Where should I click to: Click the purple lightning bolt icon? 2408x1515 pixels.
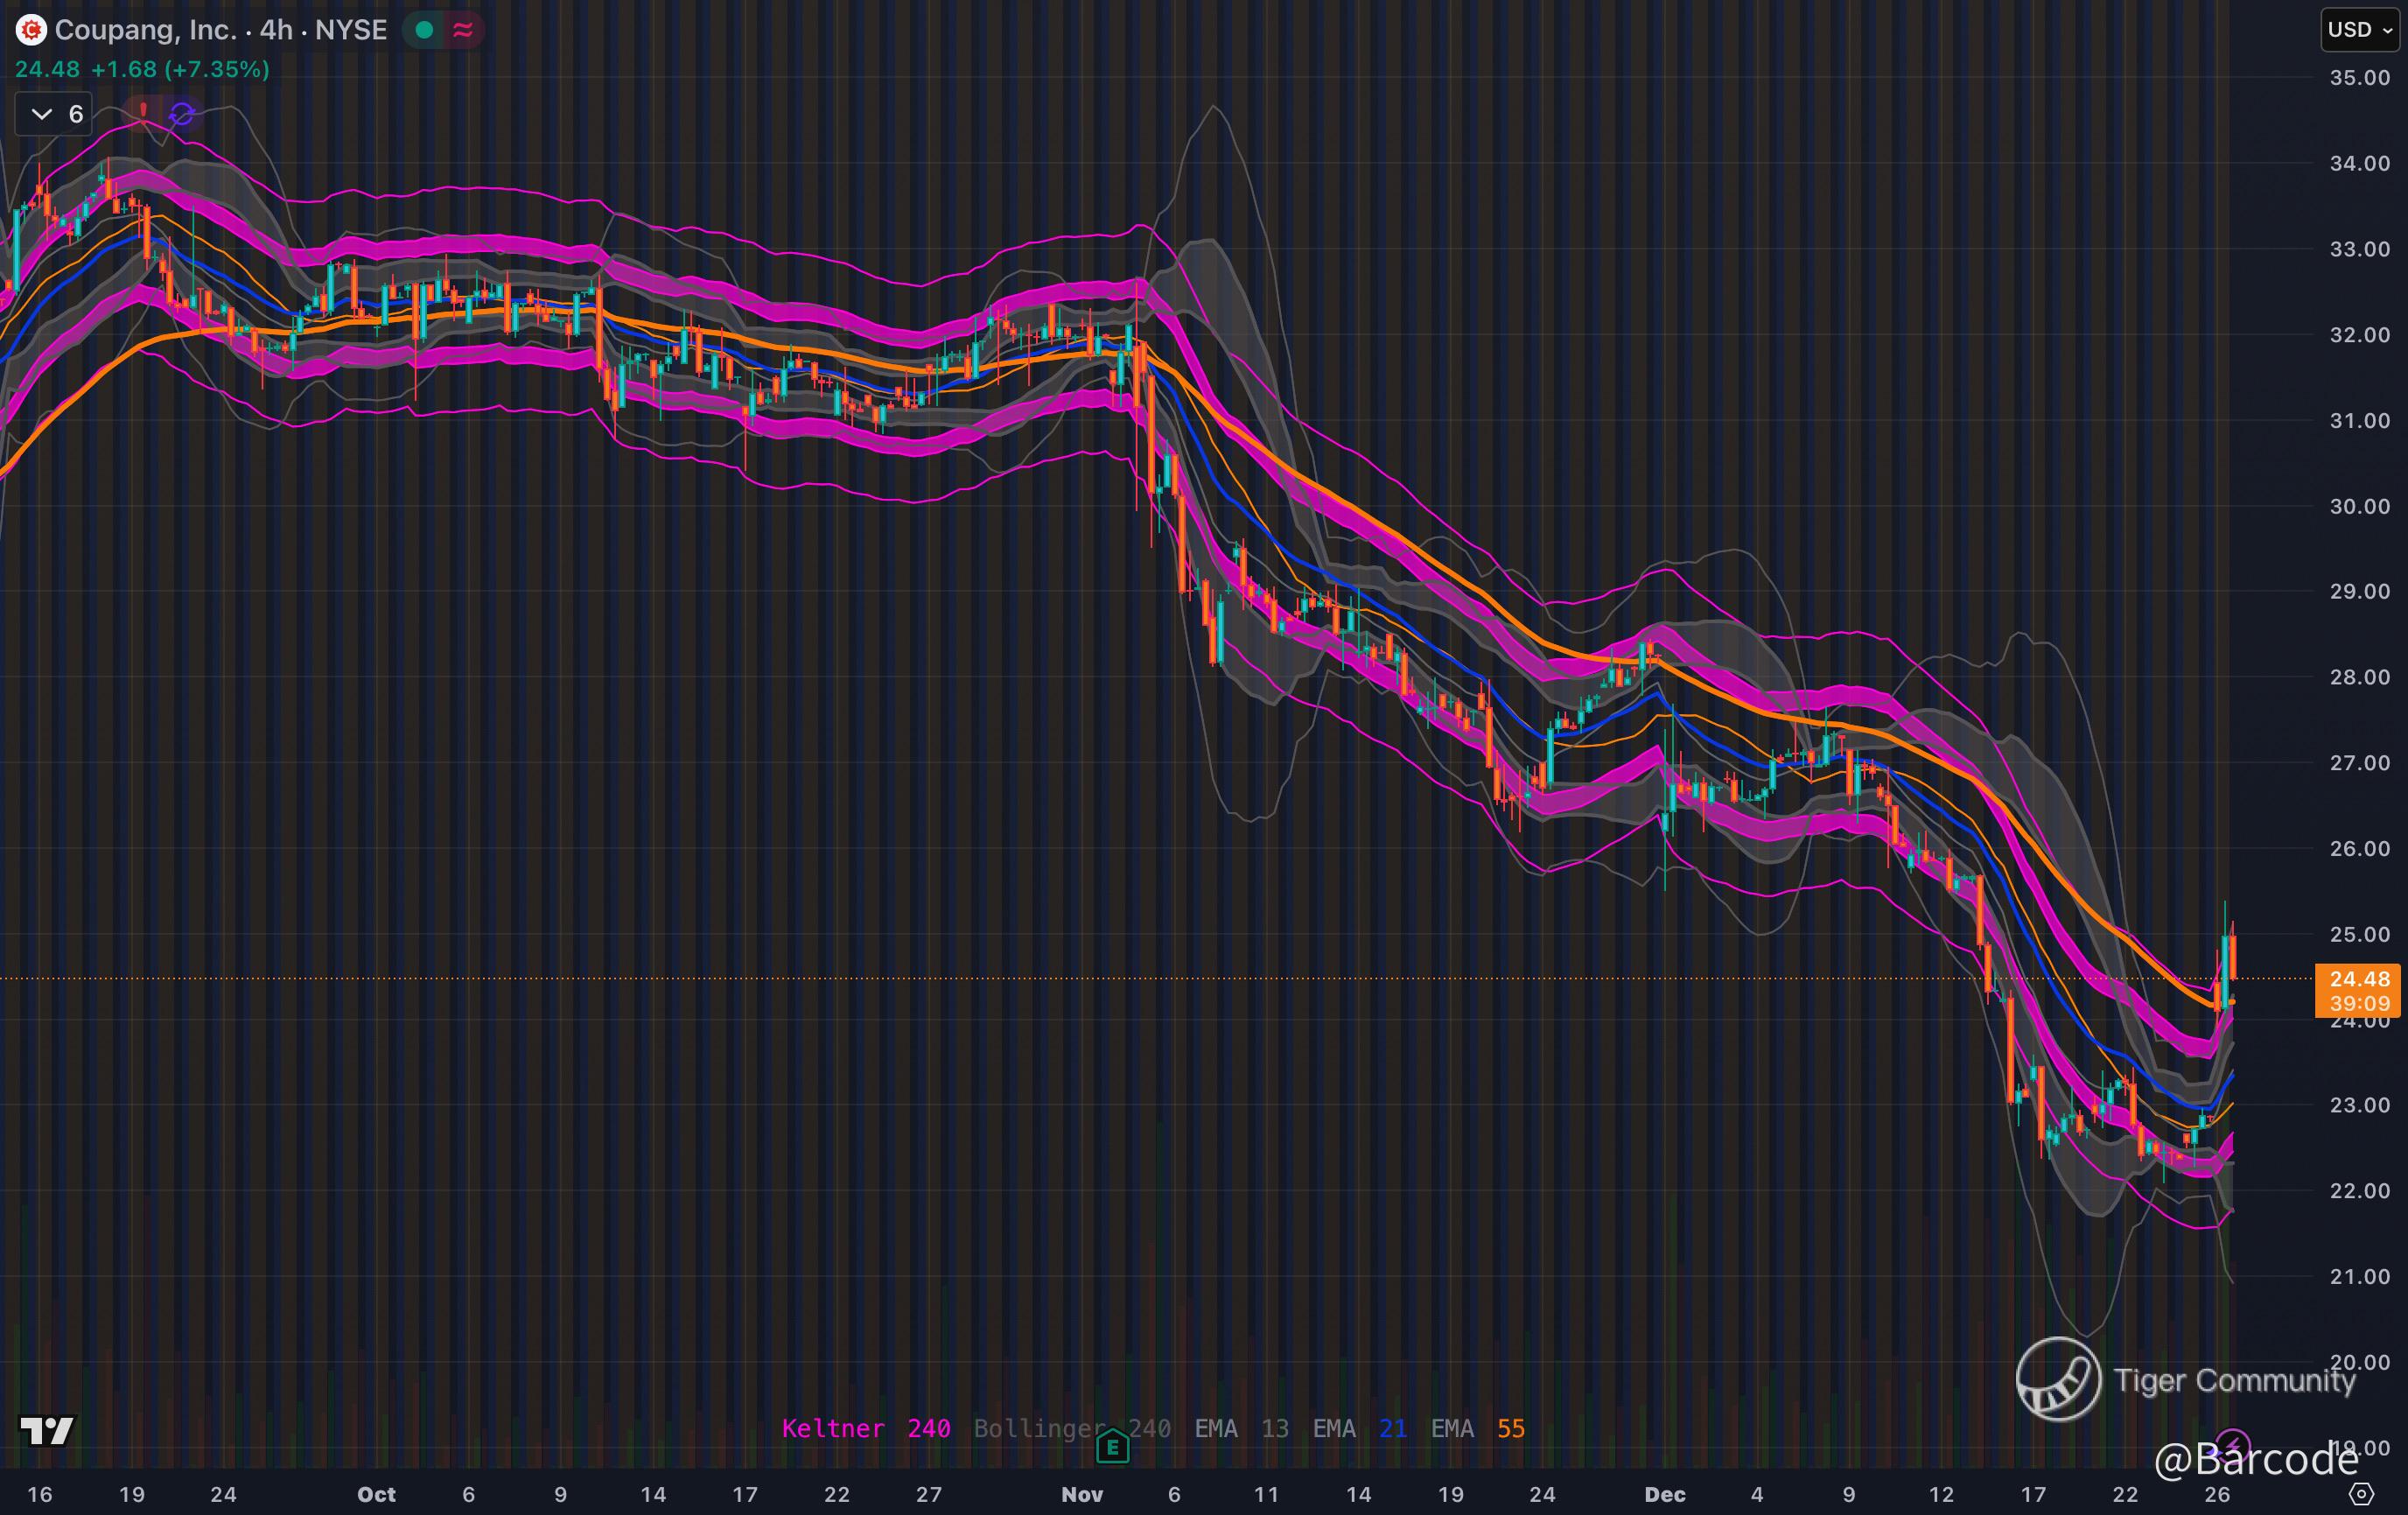coord(2232,1444)
